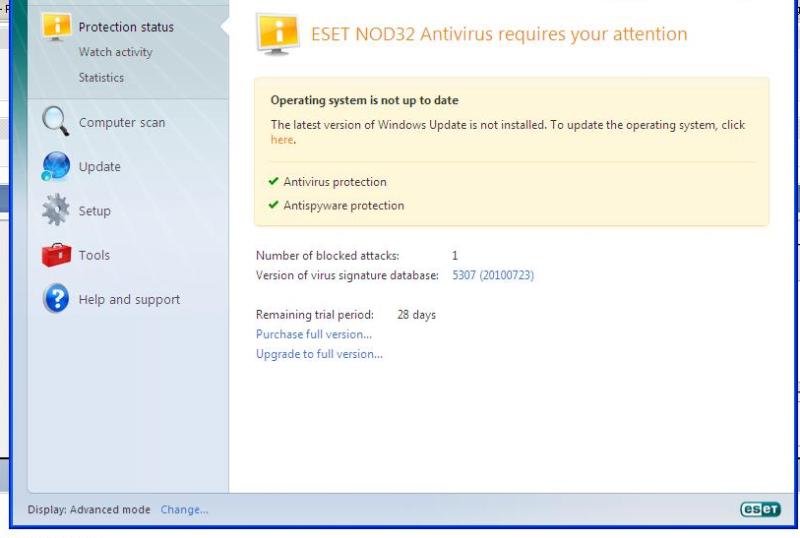Click Upgrade to full version link
This screenshot has height=538, width=800.
coord(319,354)
